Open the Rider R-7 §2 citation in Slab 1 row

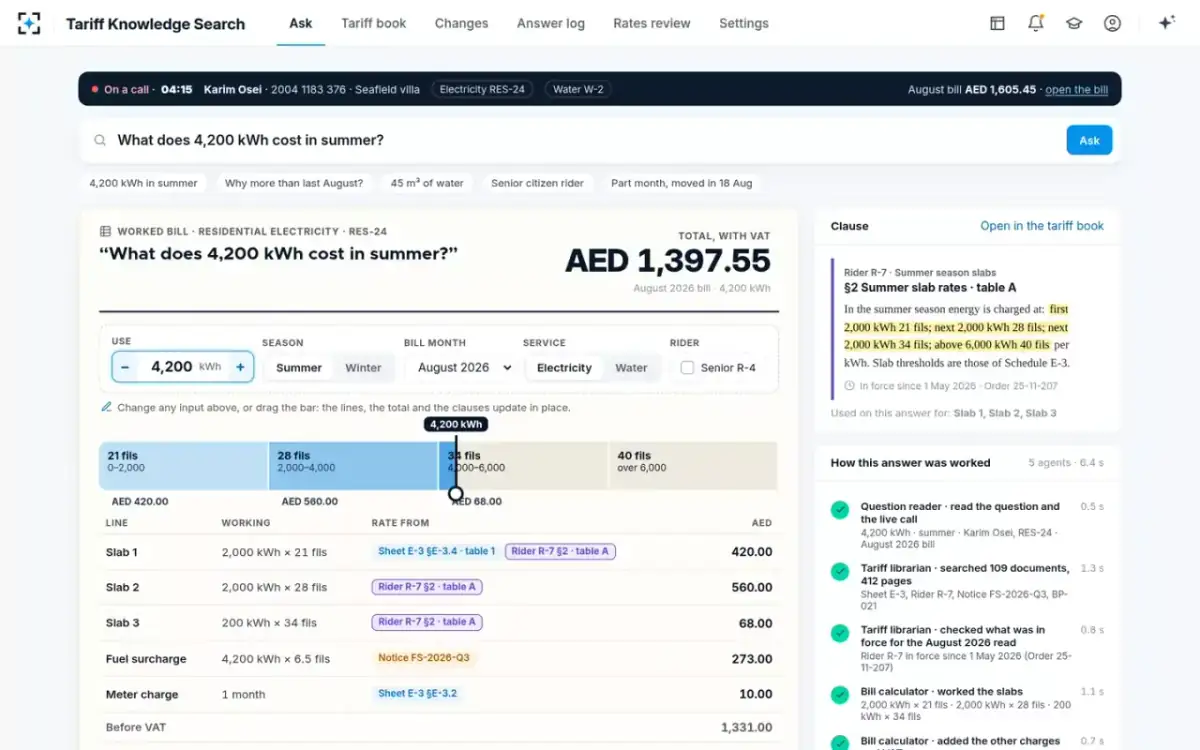click(561, 551)
